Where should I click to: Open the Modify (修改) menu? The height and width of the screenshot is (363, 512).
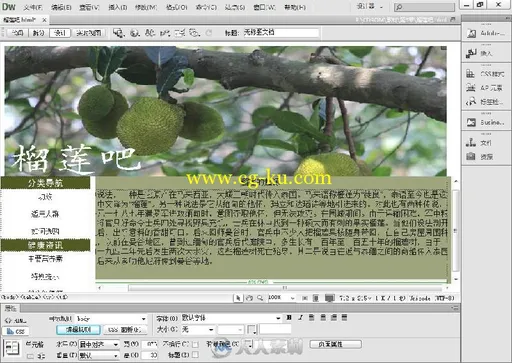146,7
